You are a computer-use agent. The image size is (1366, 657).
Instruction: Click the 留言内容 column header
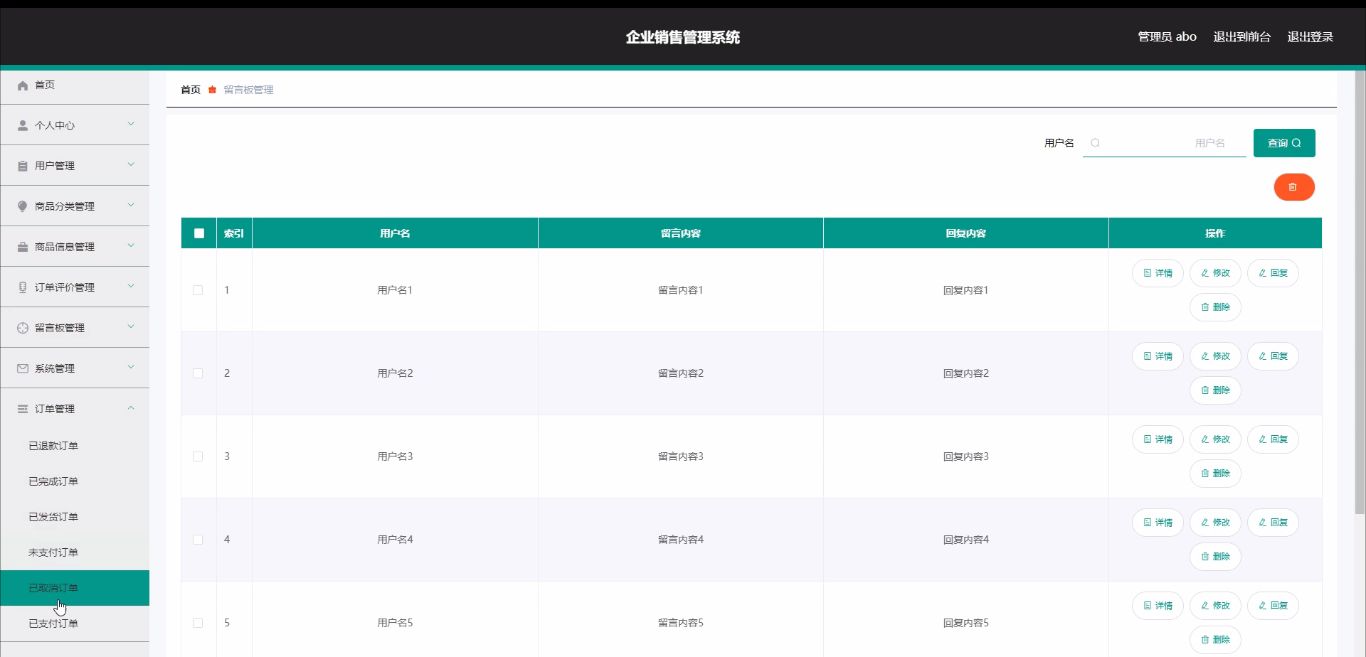[681, 233]
